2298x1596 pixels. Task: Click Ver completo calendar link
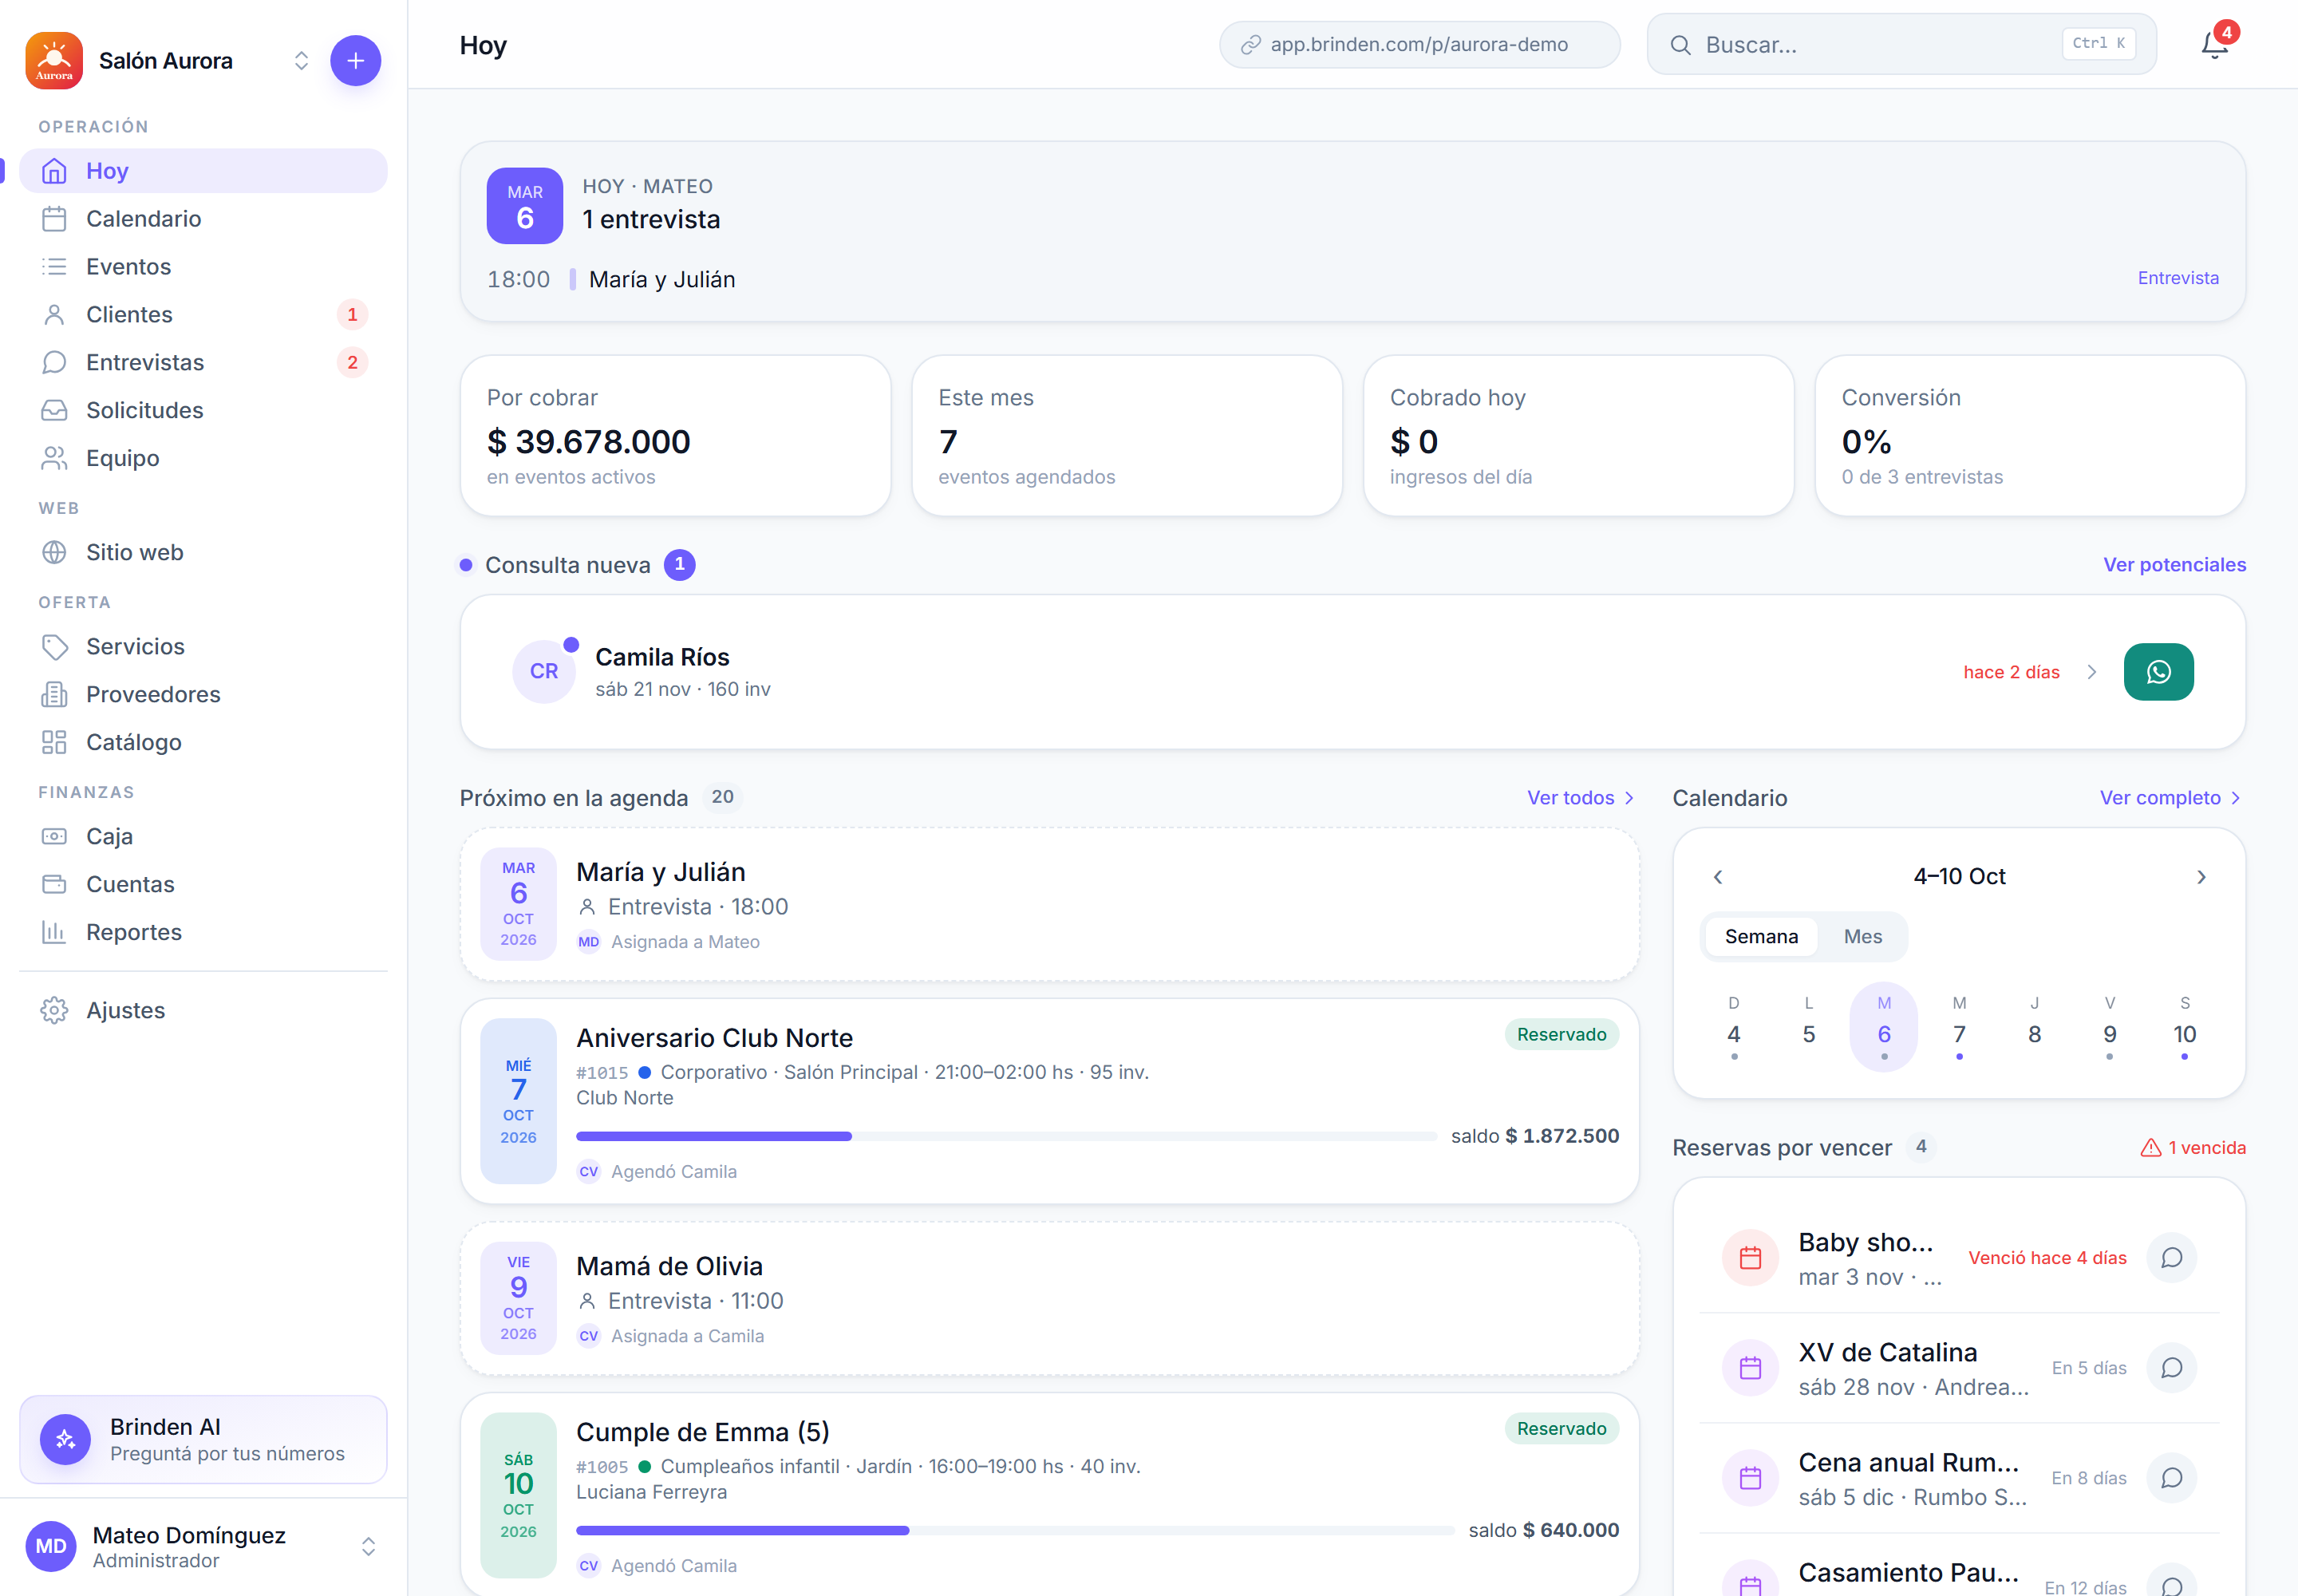[2170, 798]
